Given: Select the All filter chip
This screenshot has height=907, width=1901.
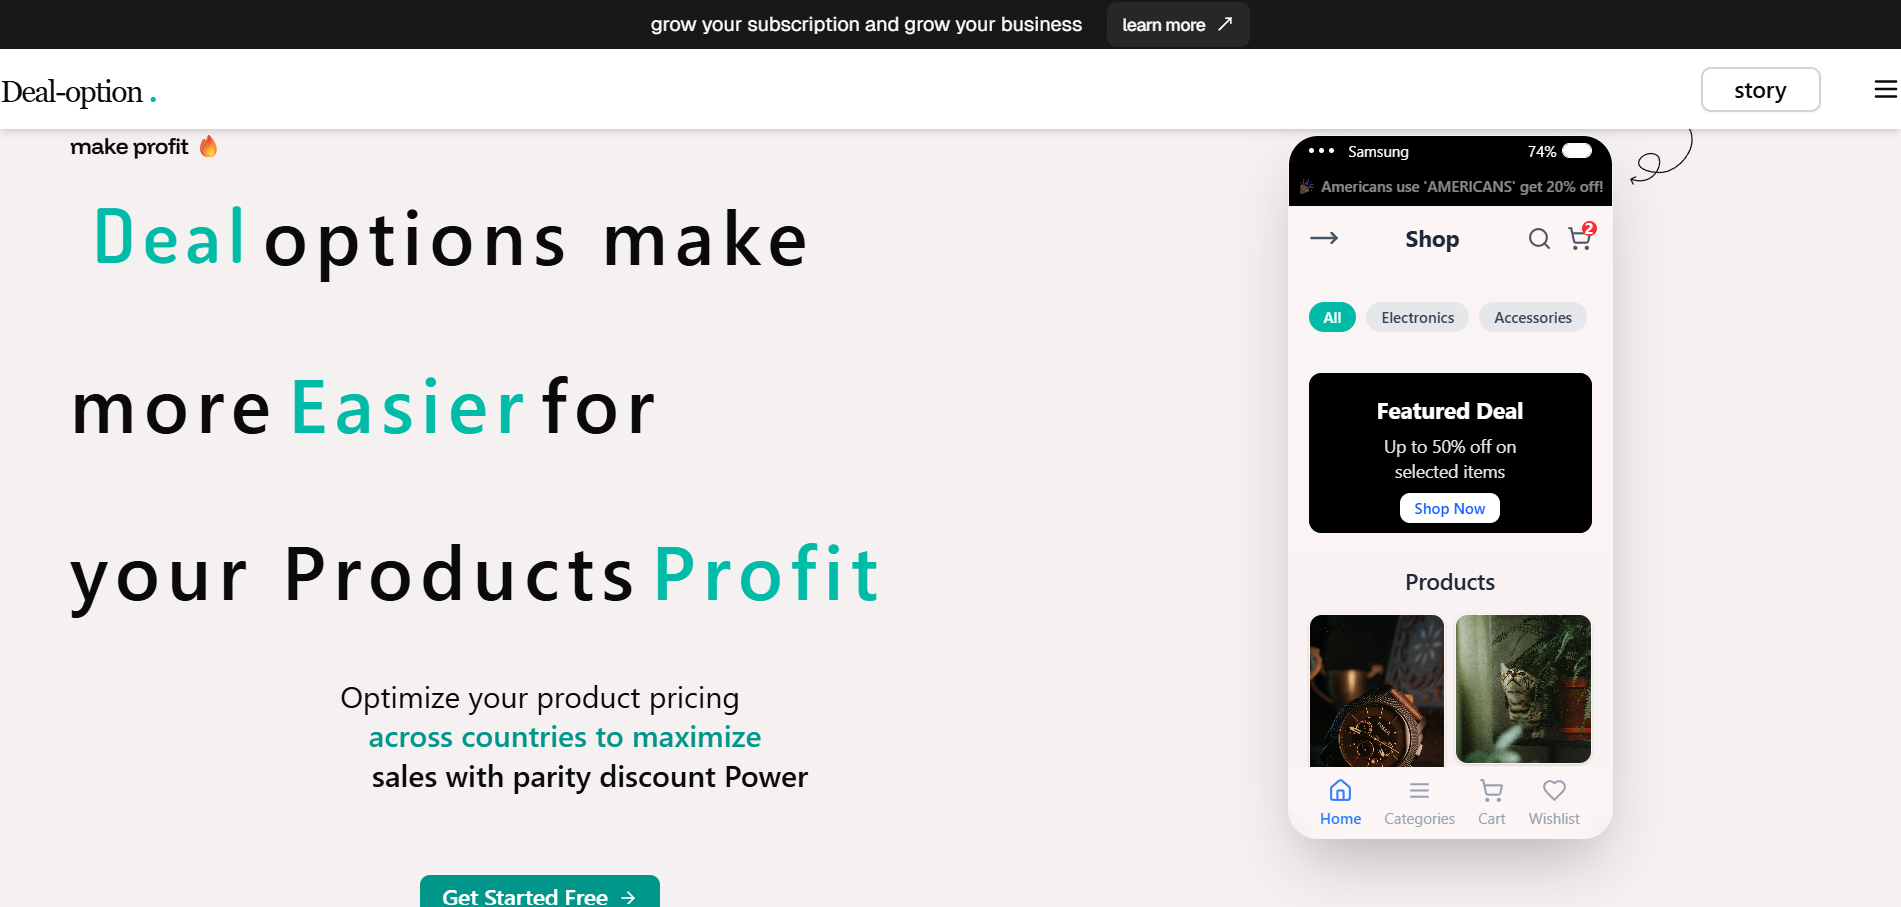Looking at the screenshot, I should pos(1332,317).
